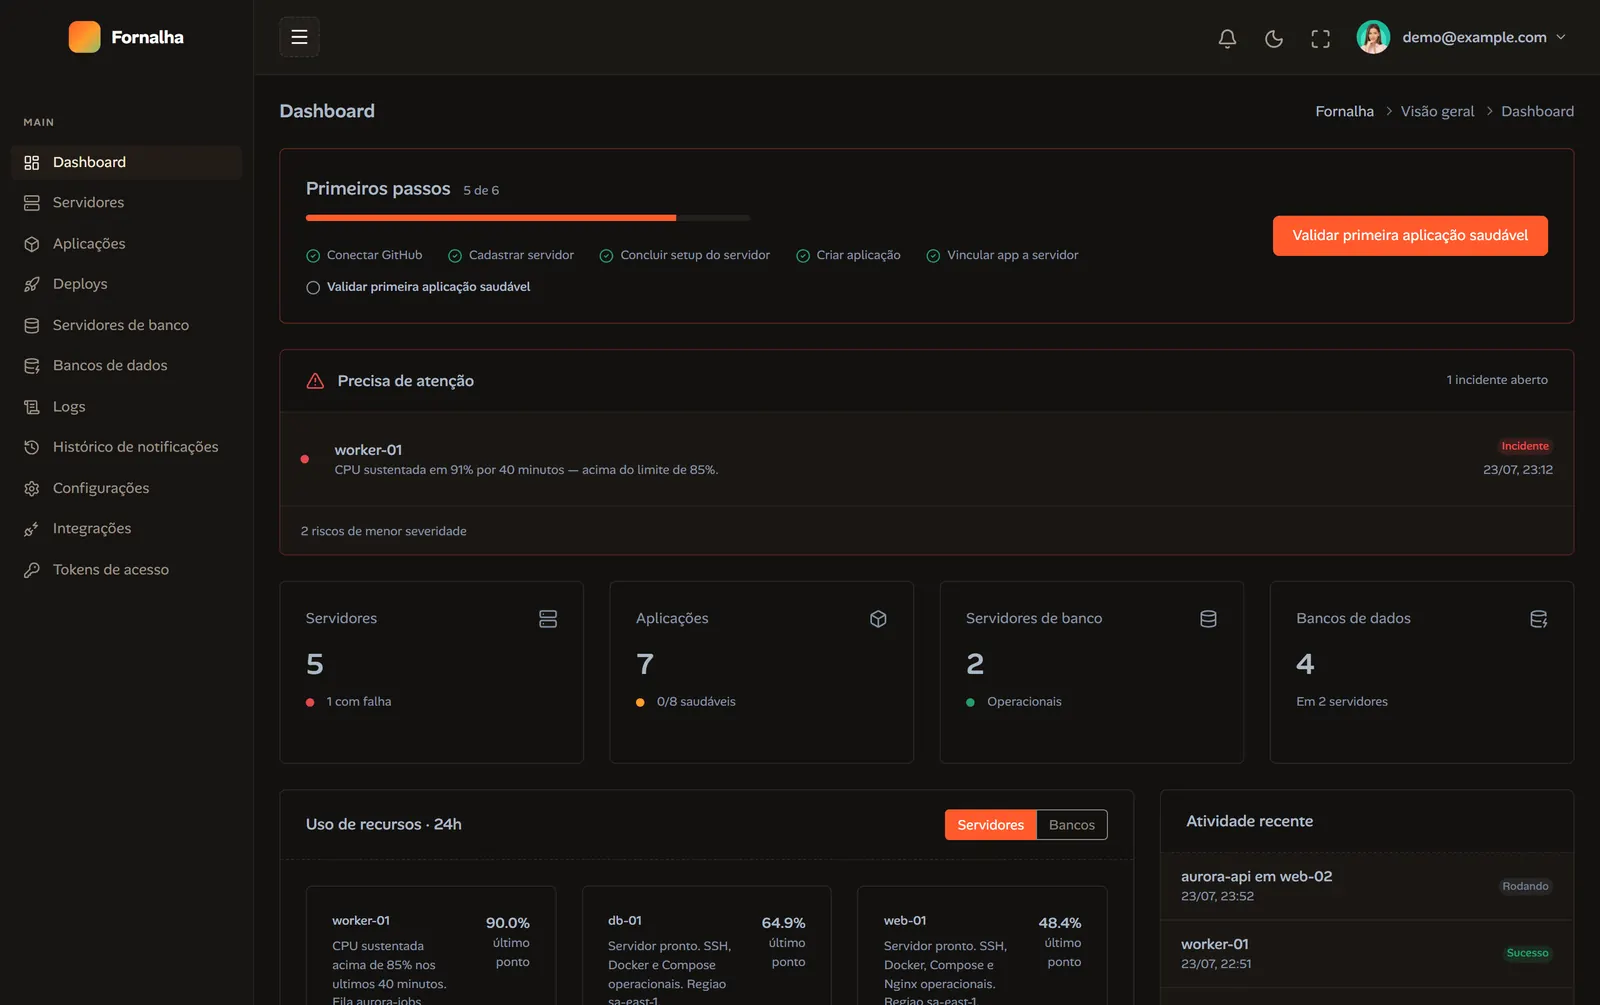
Task: Click the 1 incidente aberto text
Action: [1497, 380]
